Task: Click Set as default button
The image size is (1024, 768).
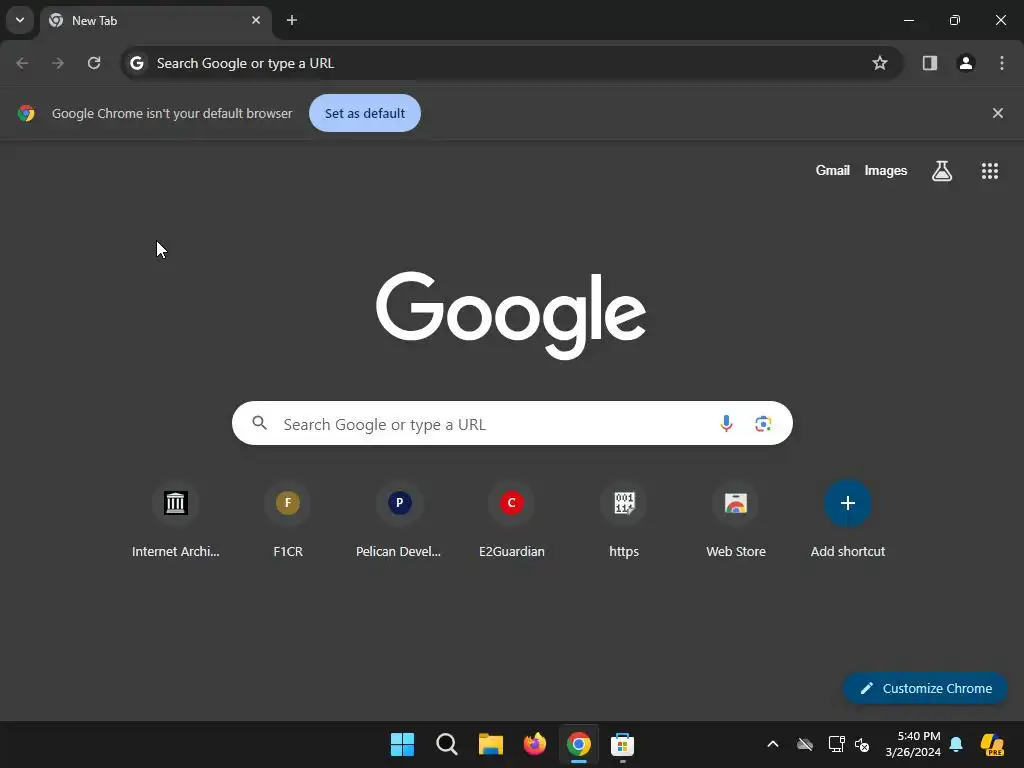Action: [x=365, y=113]
